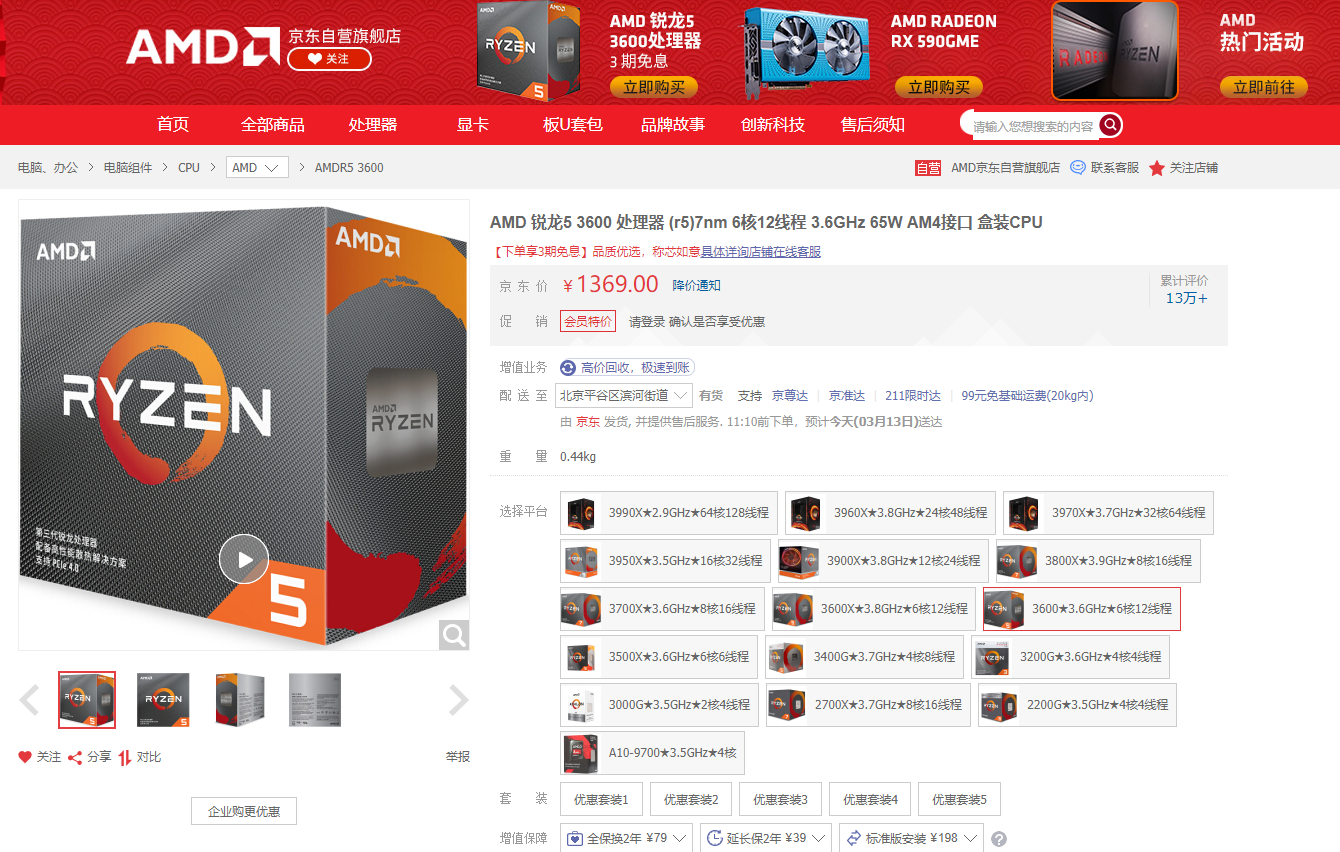Screen dimensions: 1340x852
Task: Click 立即购买 under the 锐龙5 3600 banner
Action: tap(654, 87)
